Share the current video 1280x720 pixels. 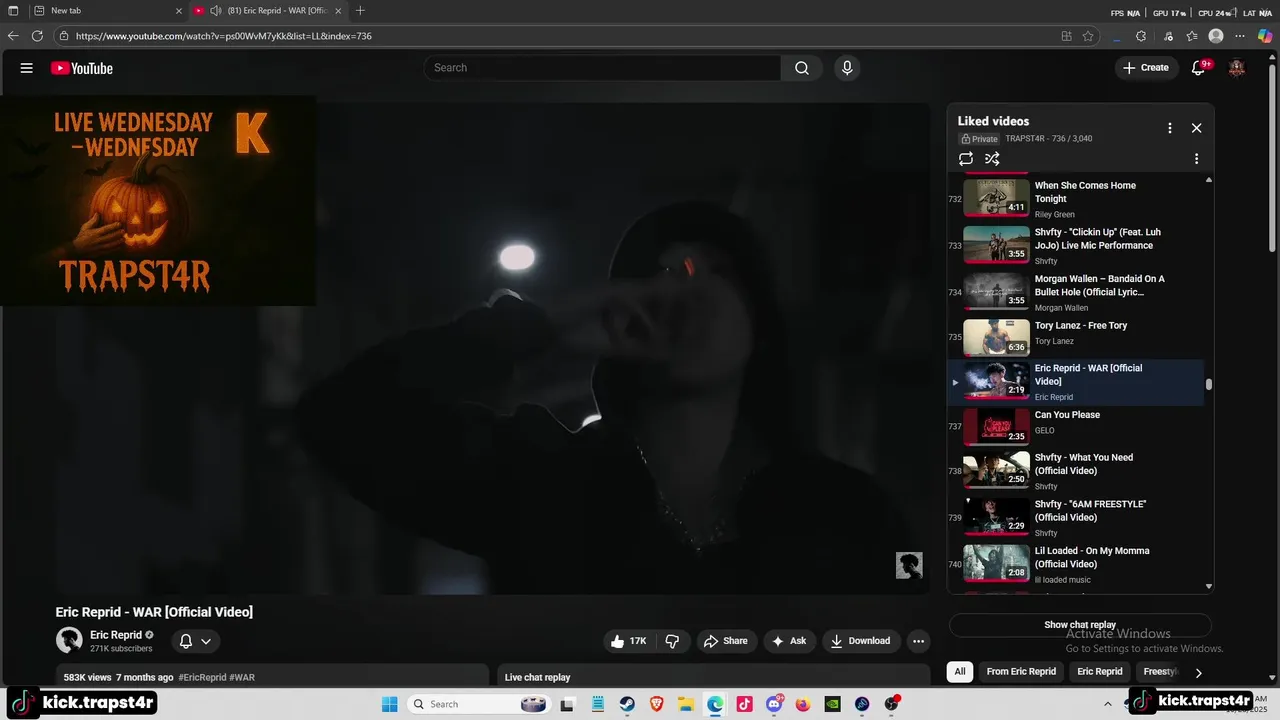[726, 641]
